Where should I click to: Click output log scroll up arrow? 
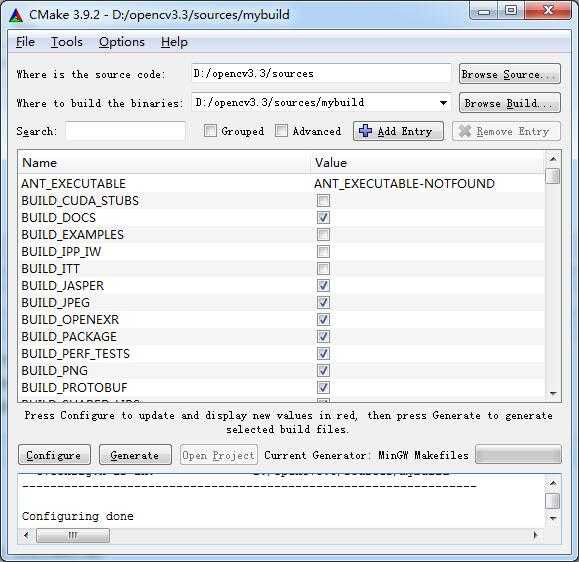[553, 483]
